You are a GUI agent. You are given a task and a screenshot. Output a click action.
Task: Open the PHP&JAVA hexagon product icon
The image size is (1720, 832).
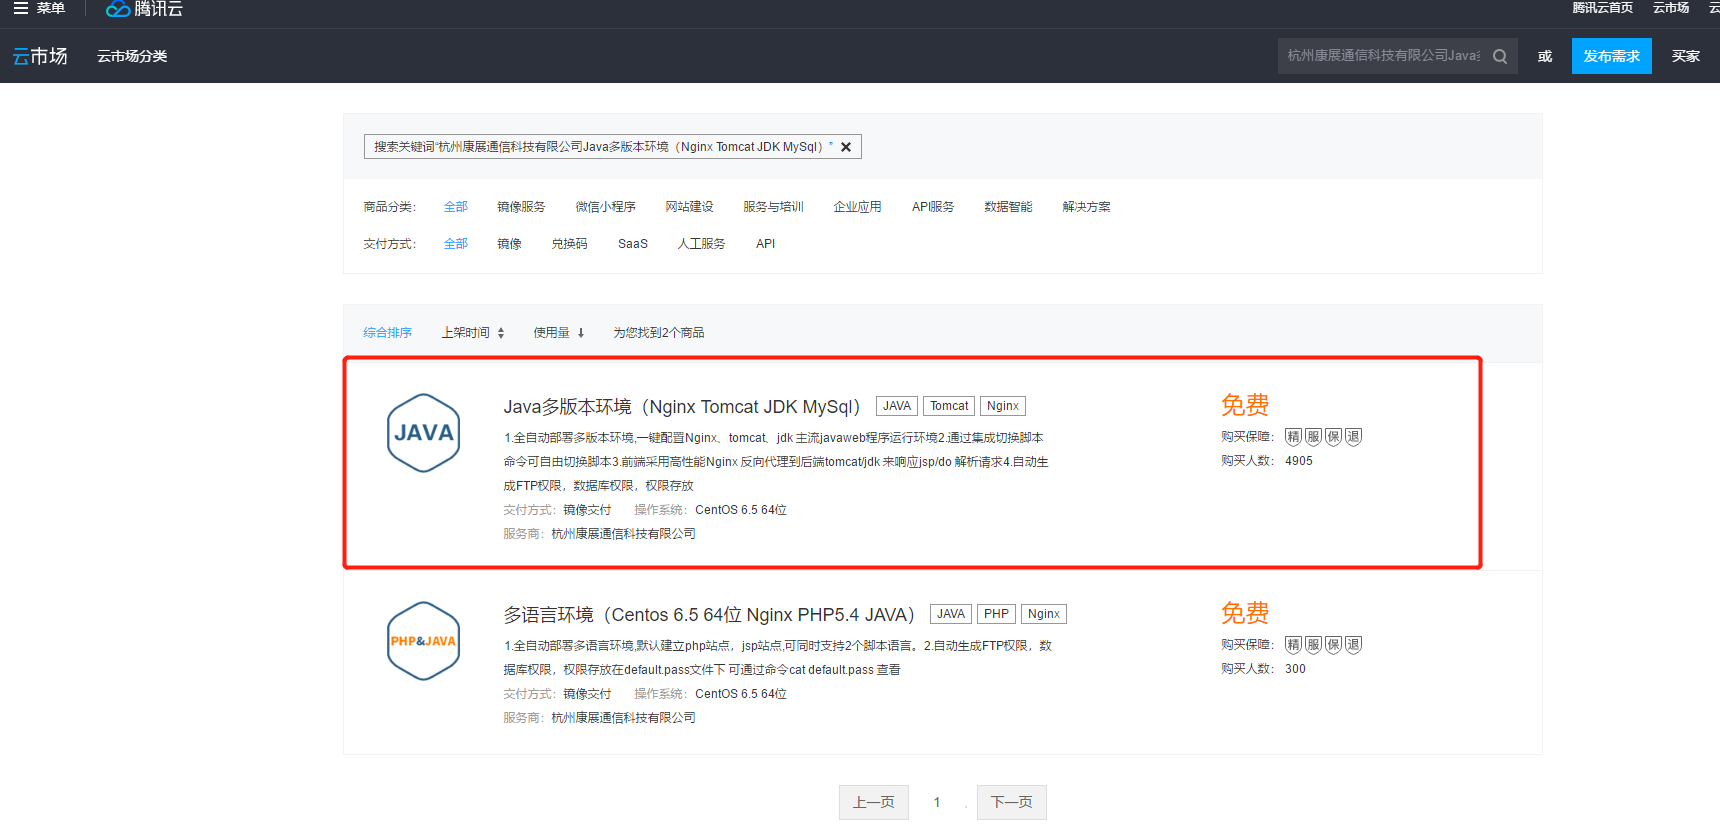click(423, 641)
